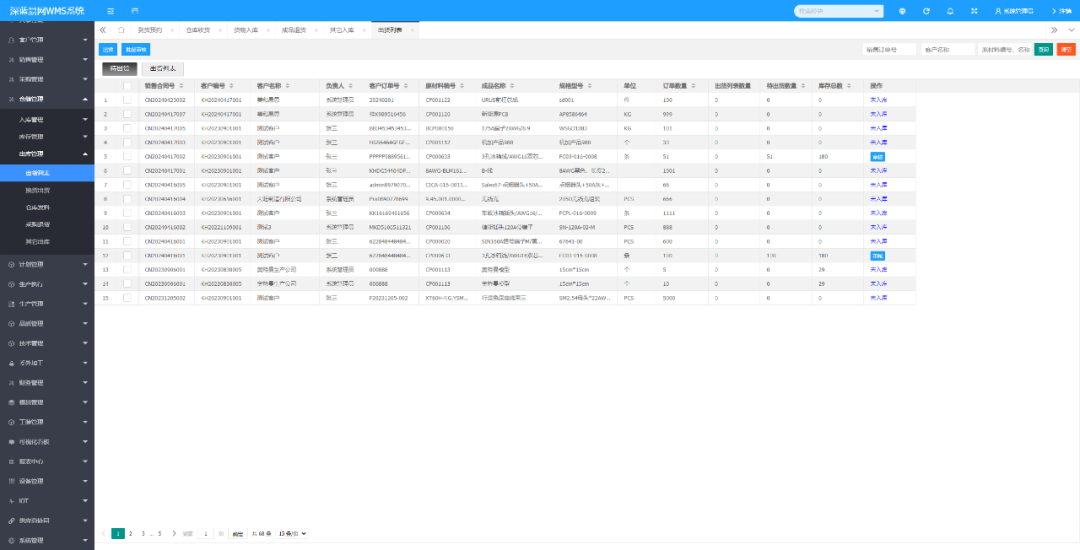The height and width of the screenshot is (550, 1080).
Task: Sort by the 销售合同号 column sort icon
Action: pos(182,86)
